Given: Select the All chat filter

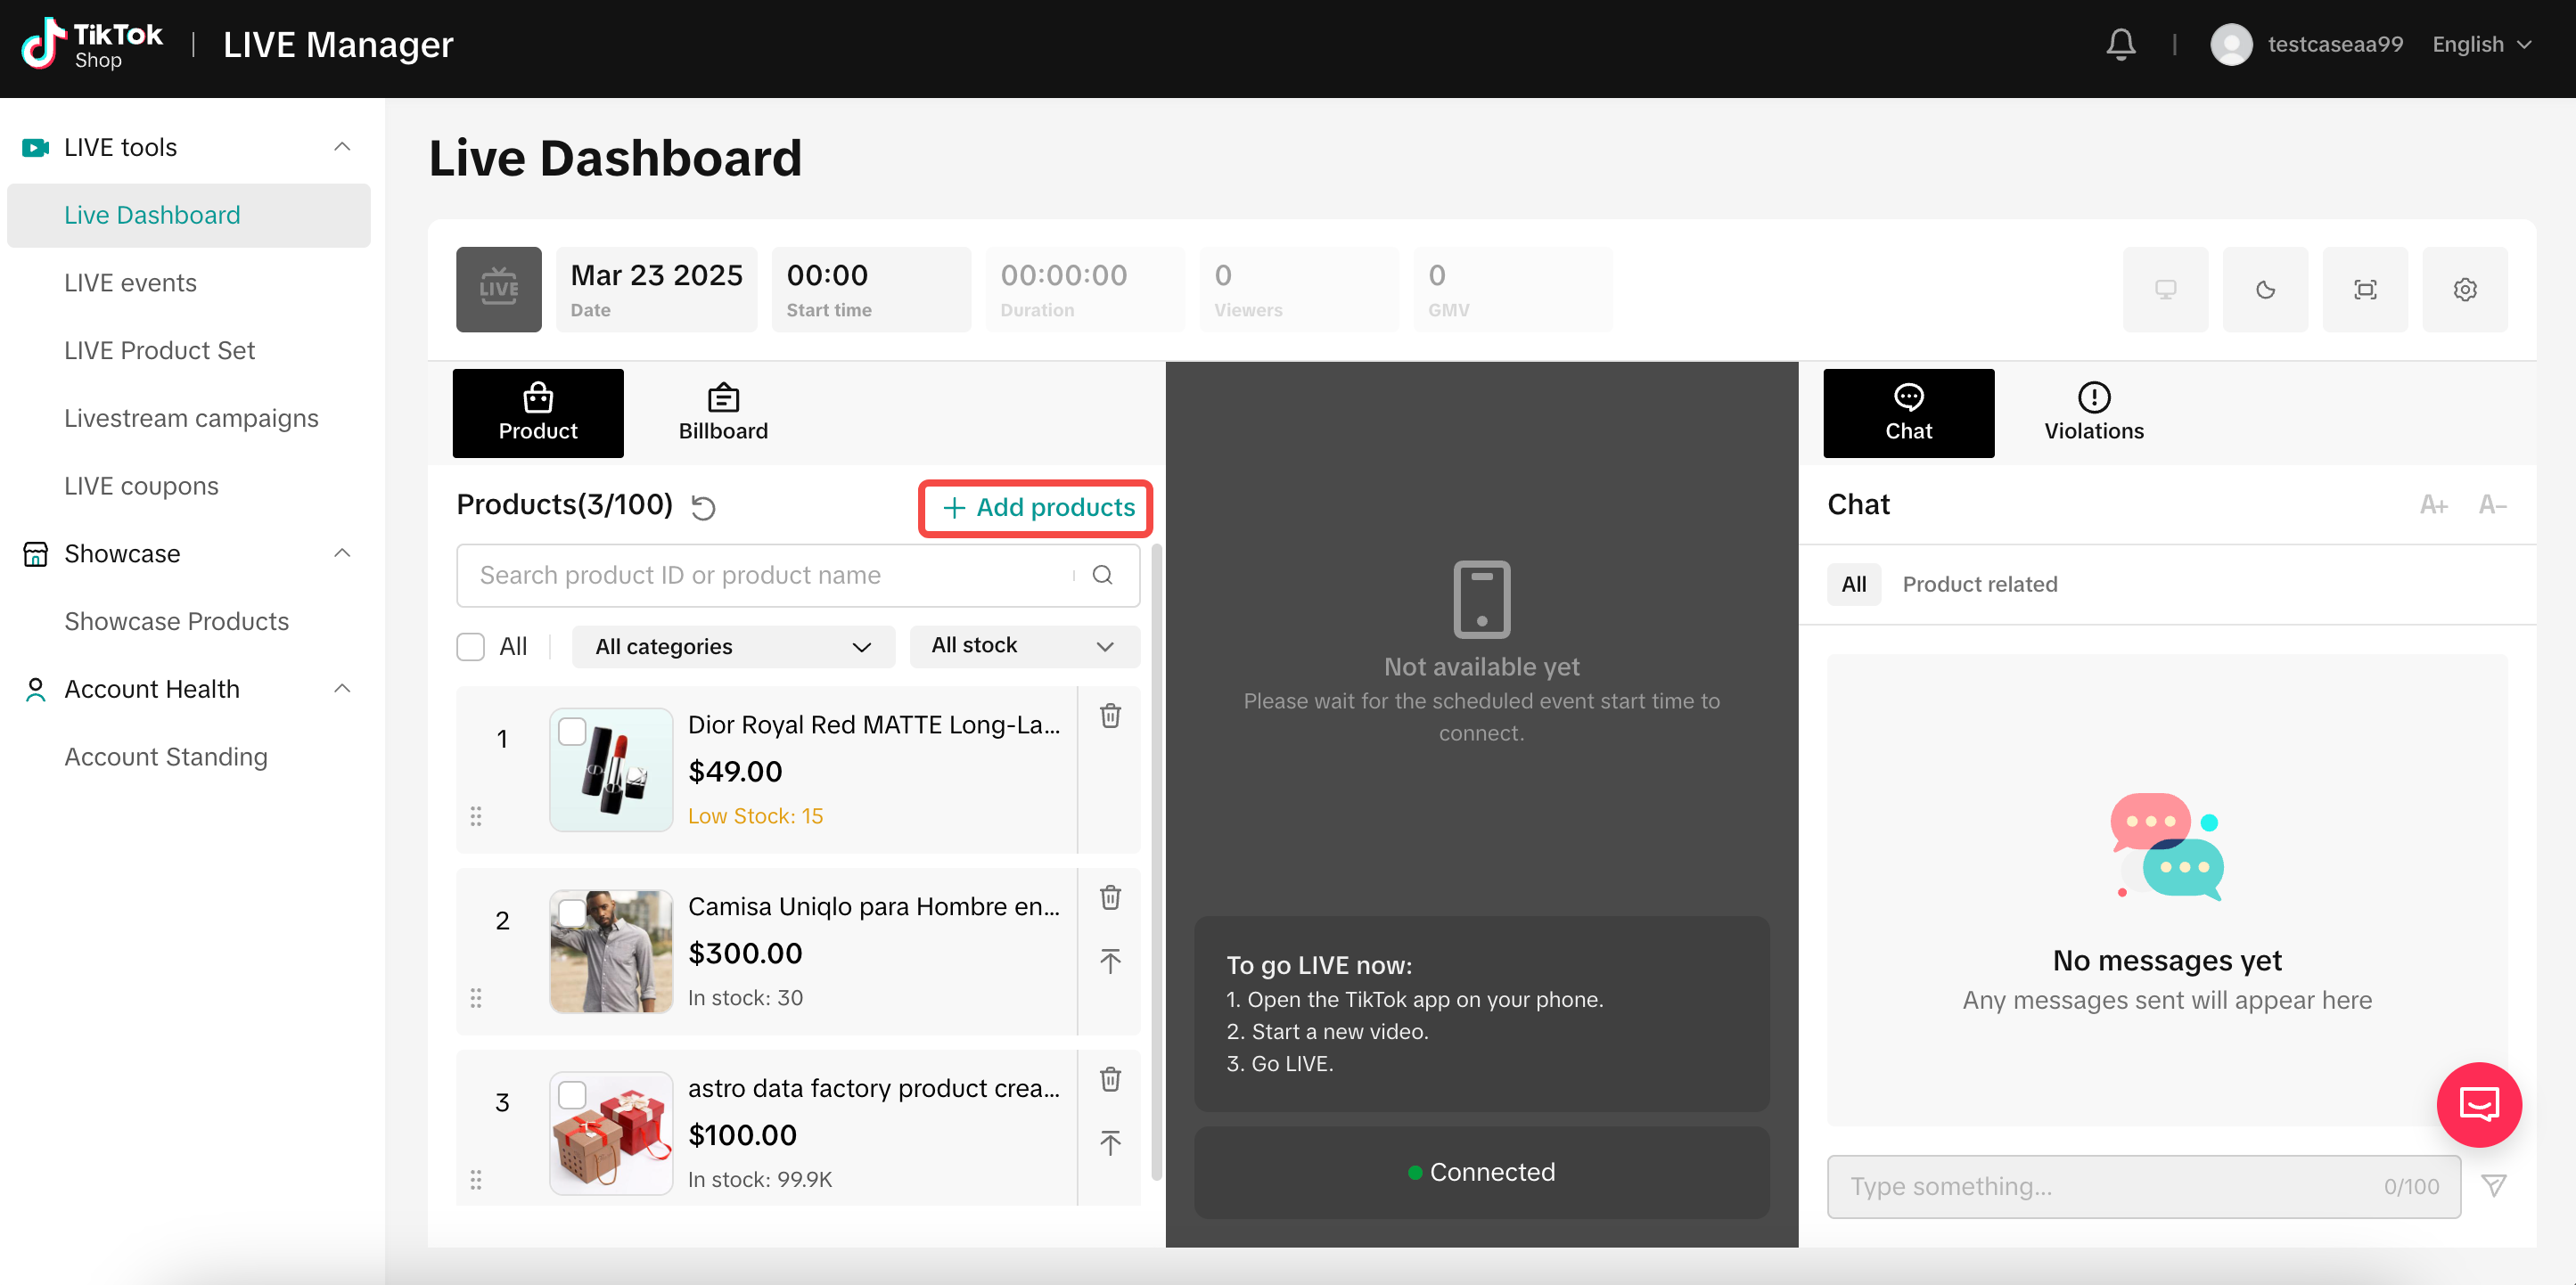Looking at the screenshot, I should 1853,584.
